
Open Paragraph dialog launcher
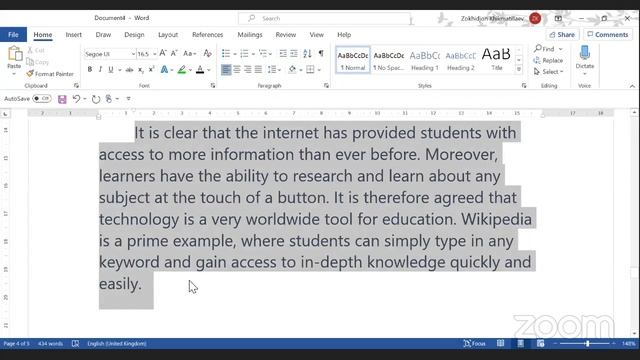tap(326, 86)
